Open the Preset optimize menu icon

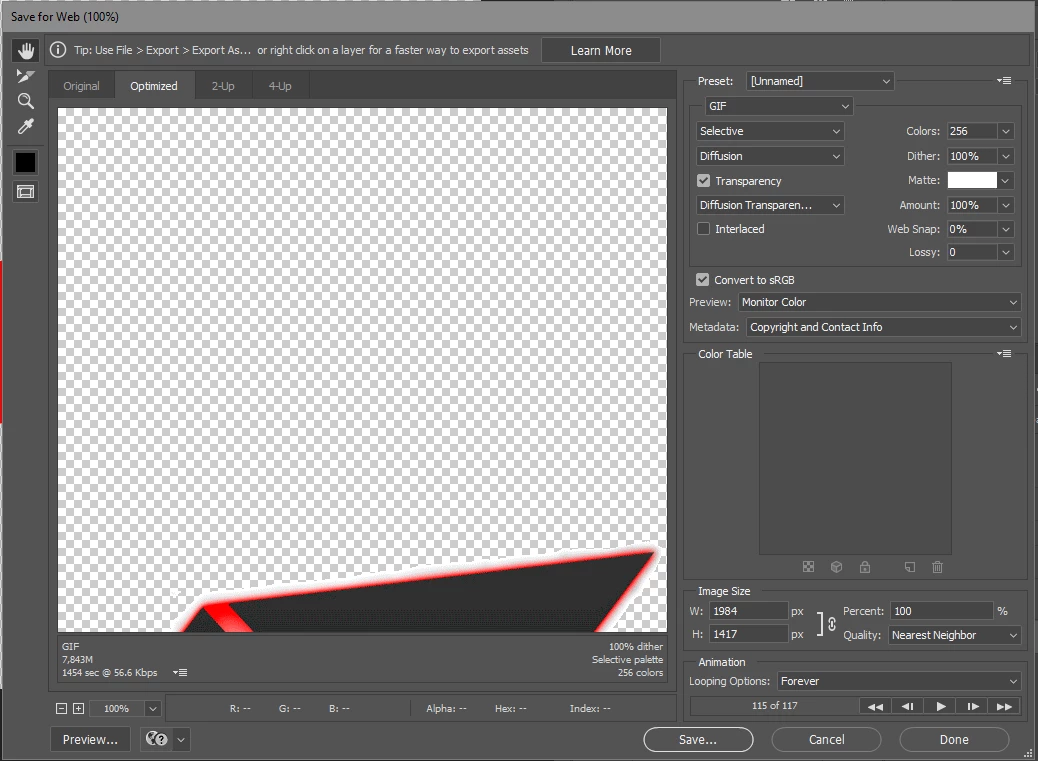1004,81
